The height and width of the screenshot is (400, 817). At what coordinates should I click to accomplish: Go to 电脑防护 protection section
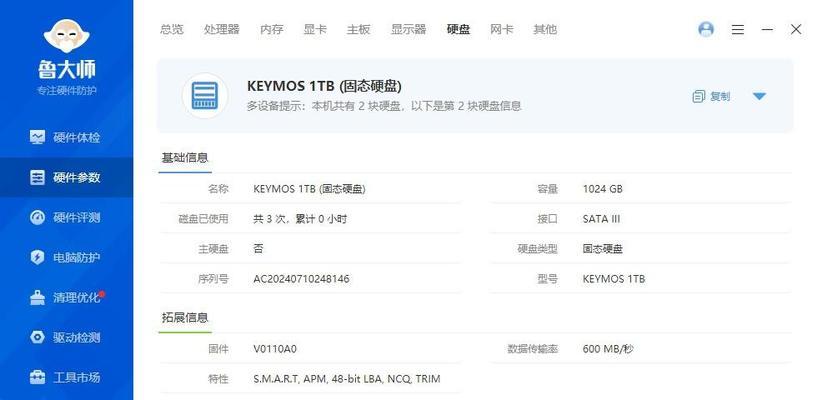click(x=66, y=257)
